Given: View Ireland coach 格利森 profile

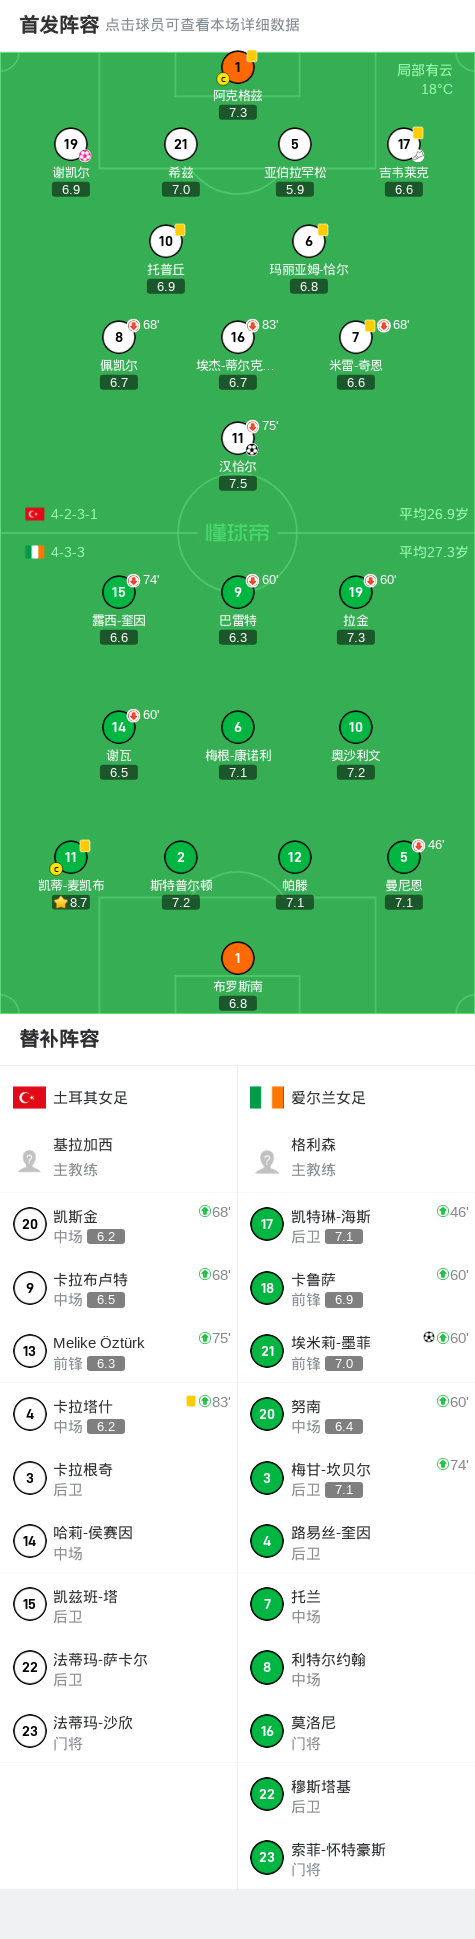Looking at the screenshot, I should [357, 1157].
